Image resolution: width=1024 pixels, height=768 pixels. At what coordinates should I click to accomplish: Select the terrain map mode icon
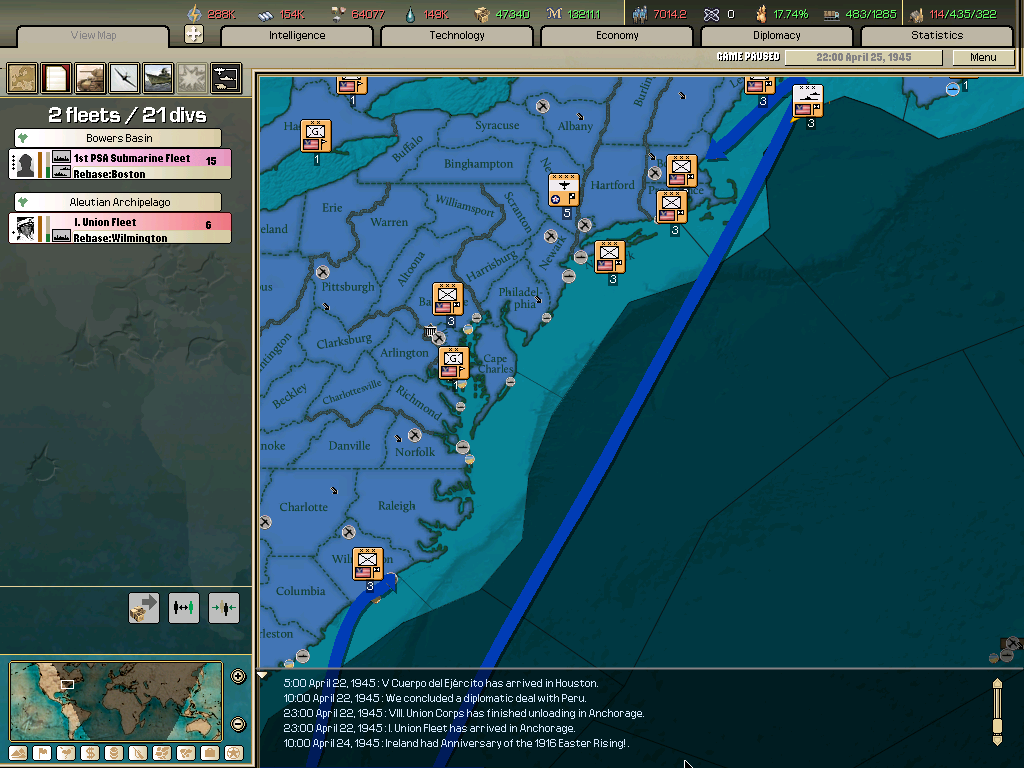pos(17,753)
